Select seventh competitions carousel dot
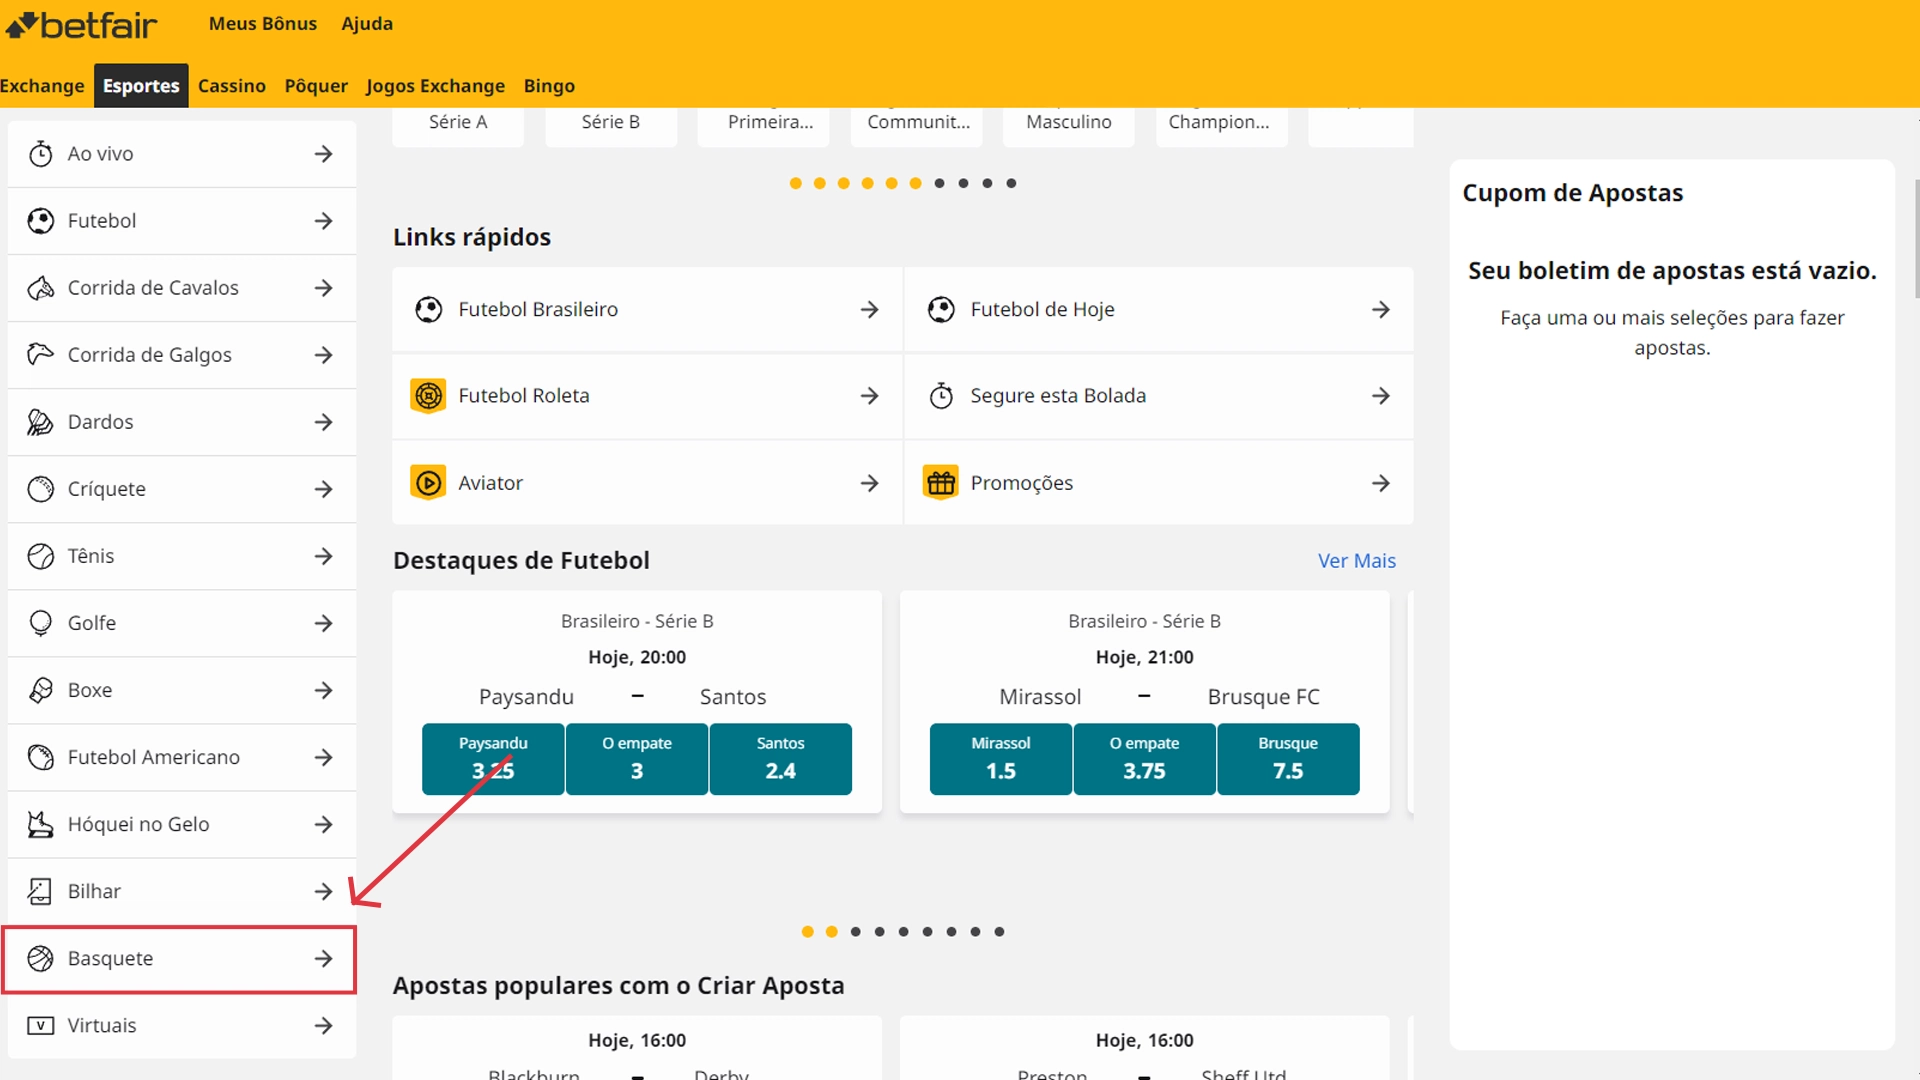Viewport: 1920px width, 1080px height. pyautogui.click(x=940, y=183)
